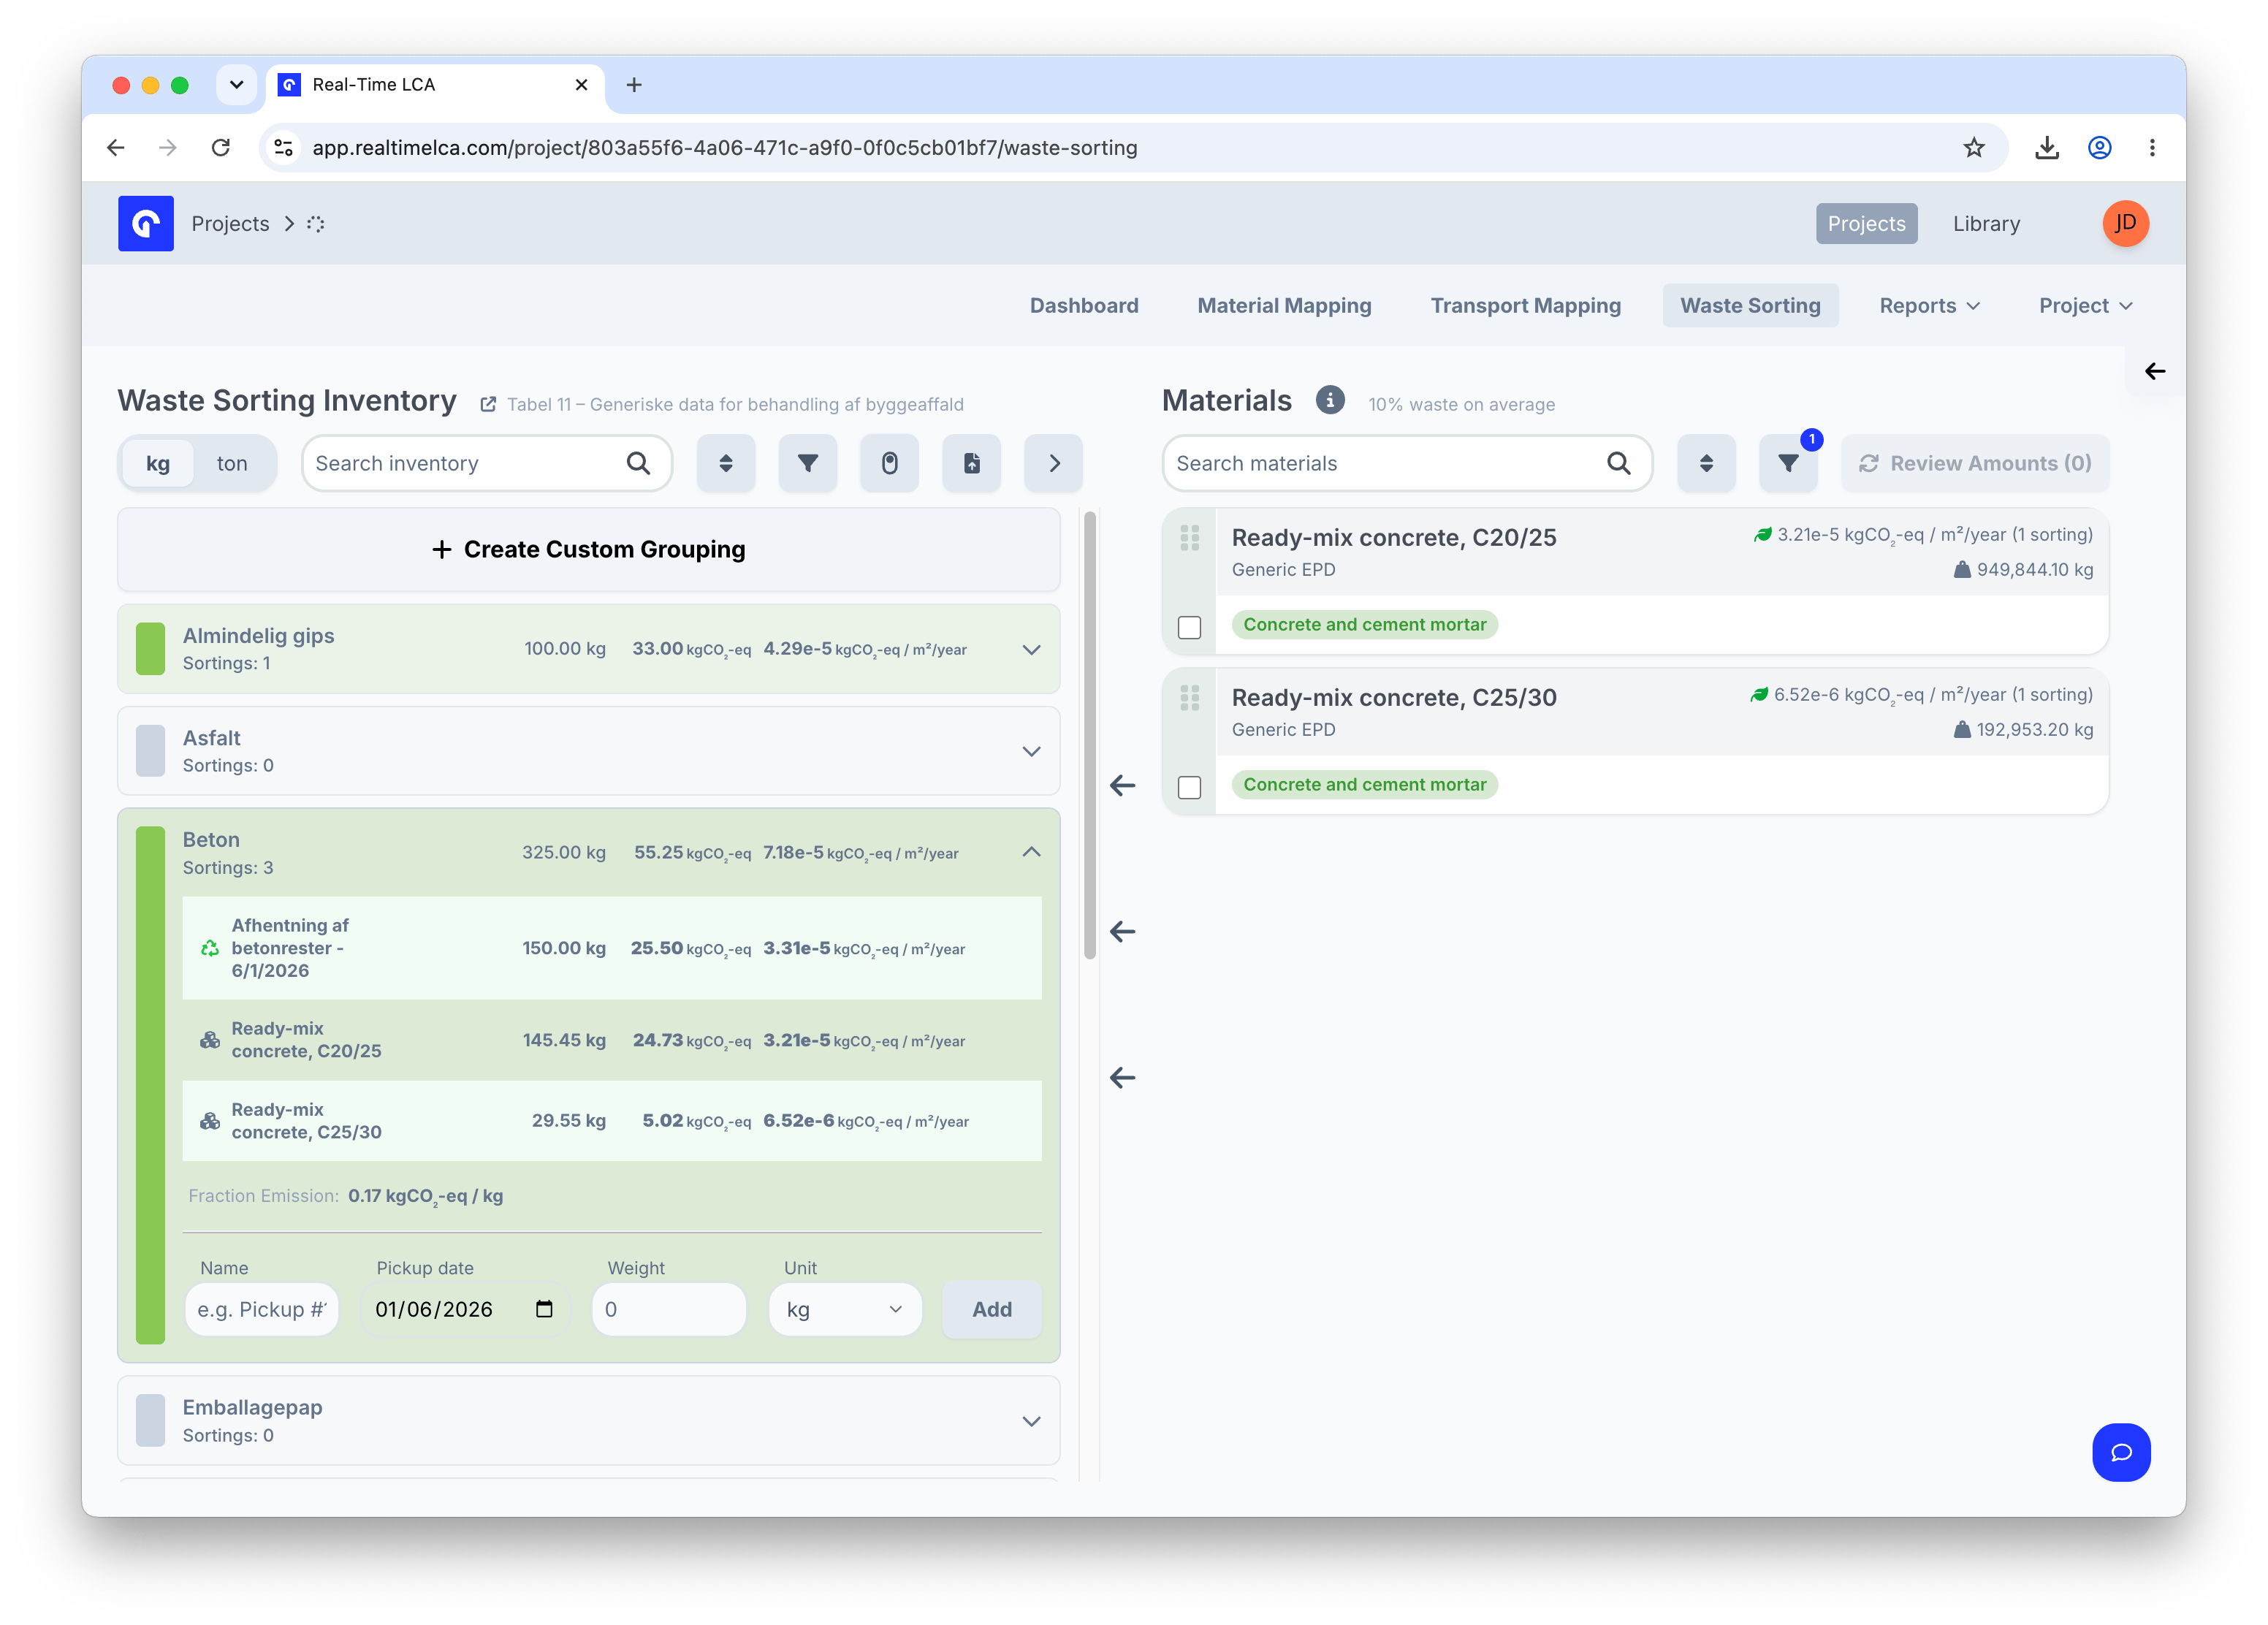2268x1625 pixels.
Task: Click the green color swatch of Almindelig gips
Action: coord(150,649)
